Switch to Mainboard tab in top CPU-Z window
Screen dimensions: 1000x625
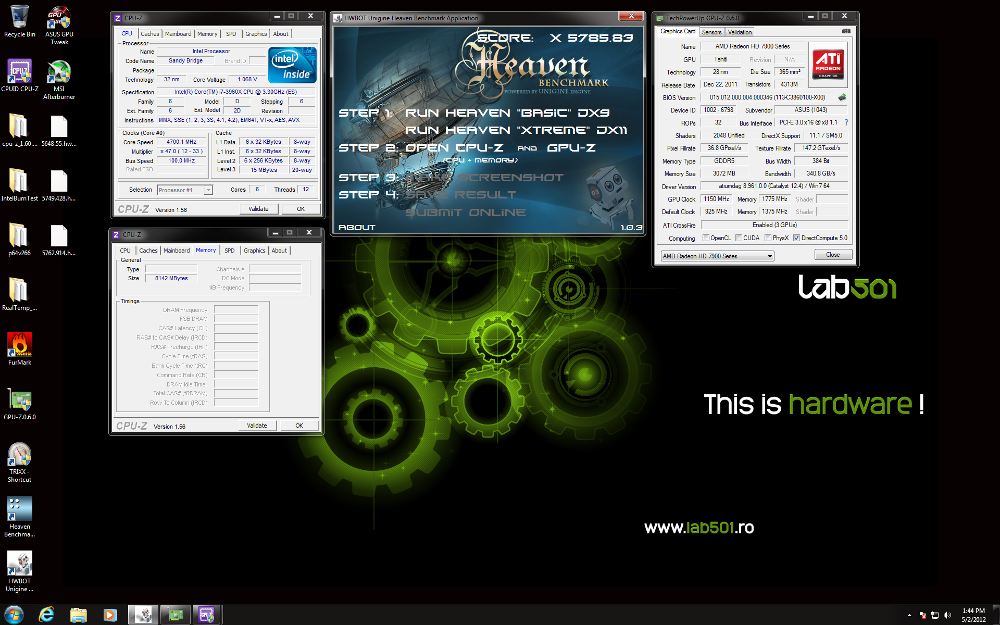178,33
